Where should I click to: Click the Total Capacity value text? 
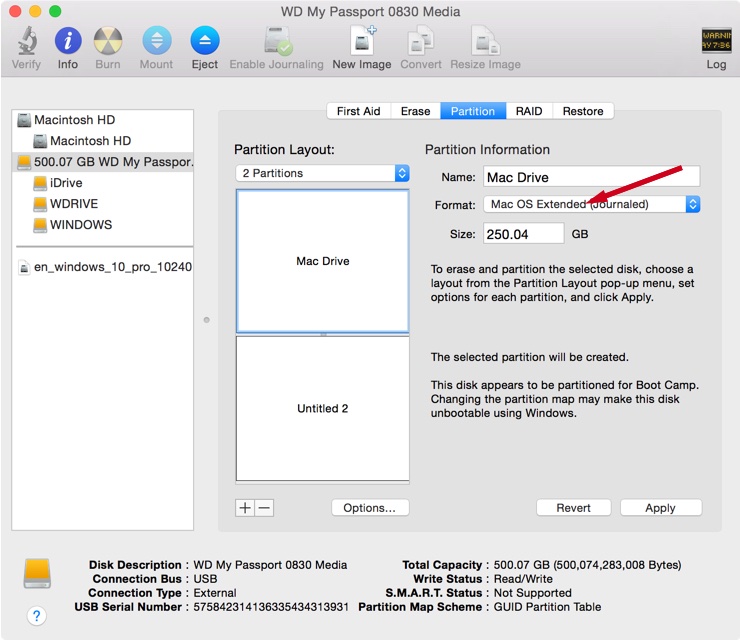tap(587, 565)
